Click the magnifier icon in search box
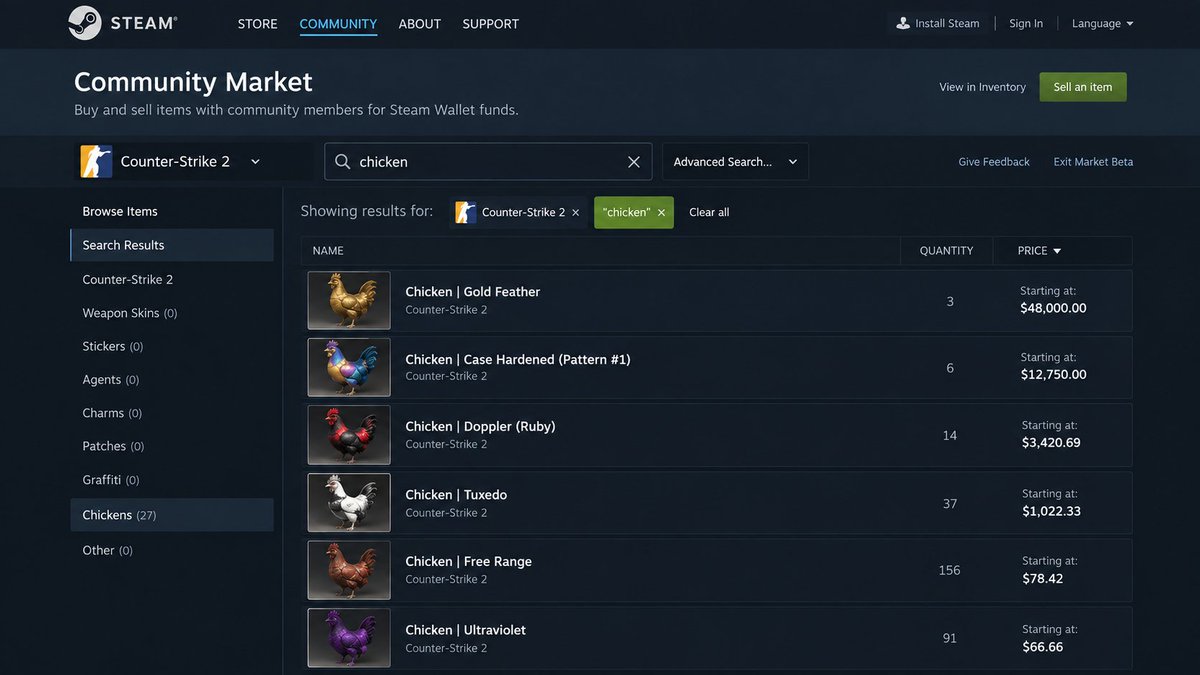The height and width of the screenshot is (675, 1200). point(343,162)
